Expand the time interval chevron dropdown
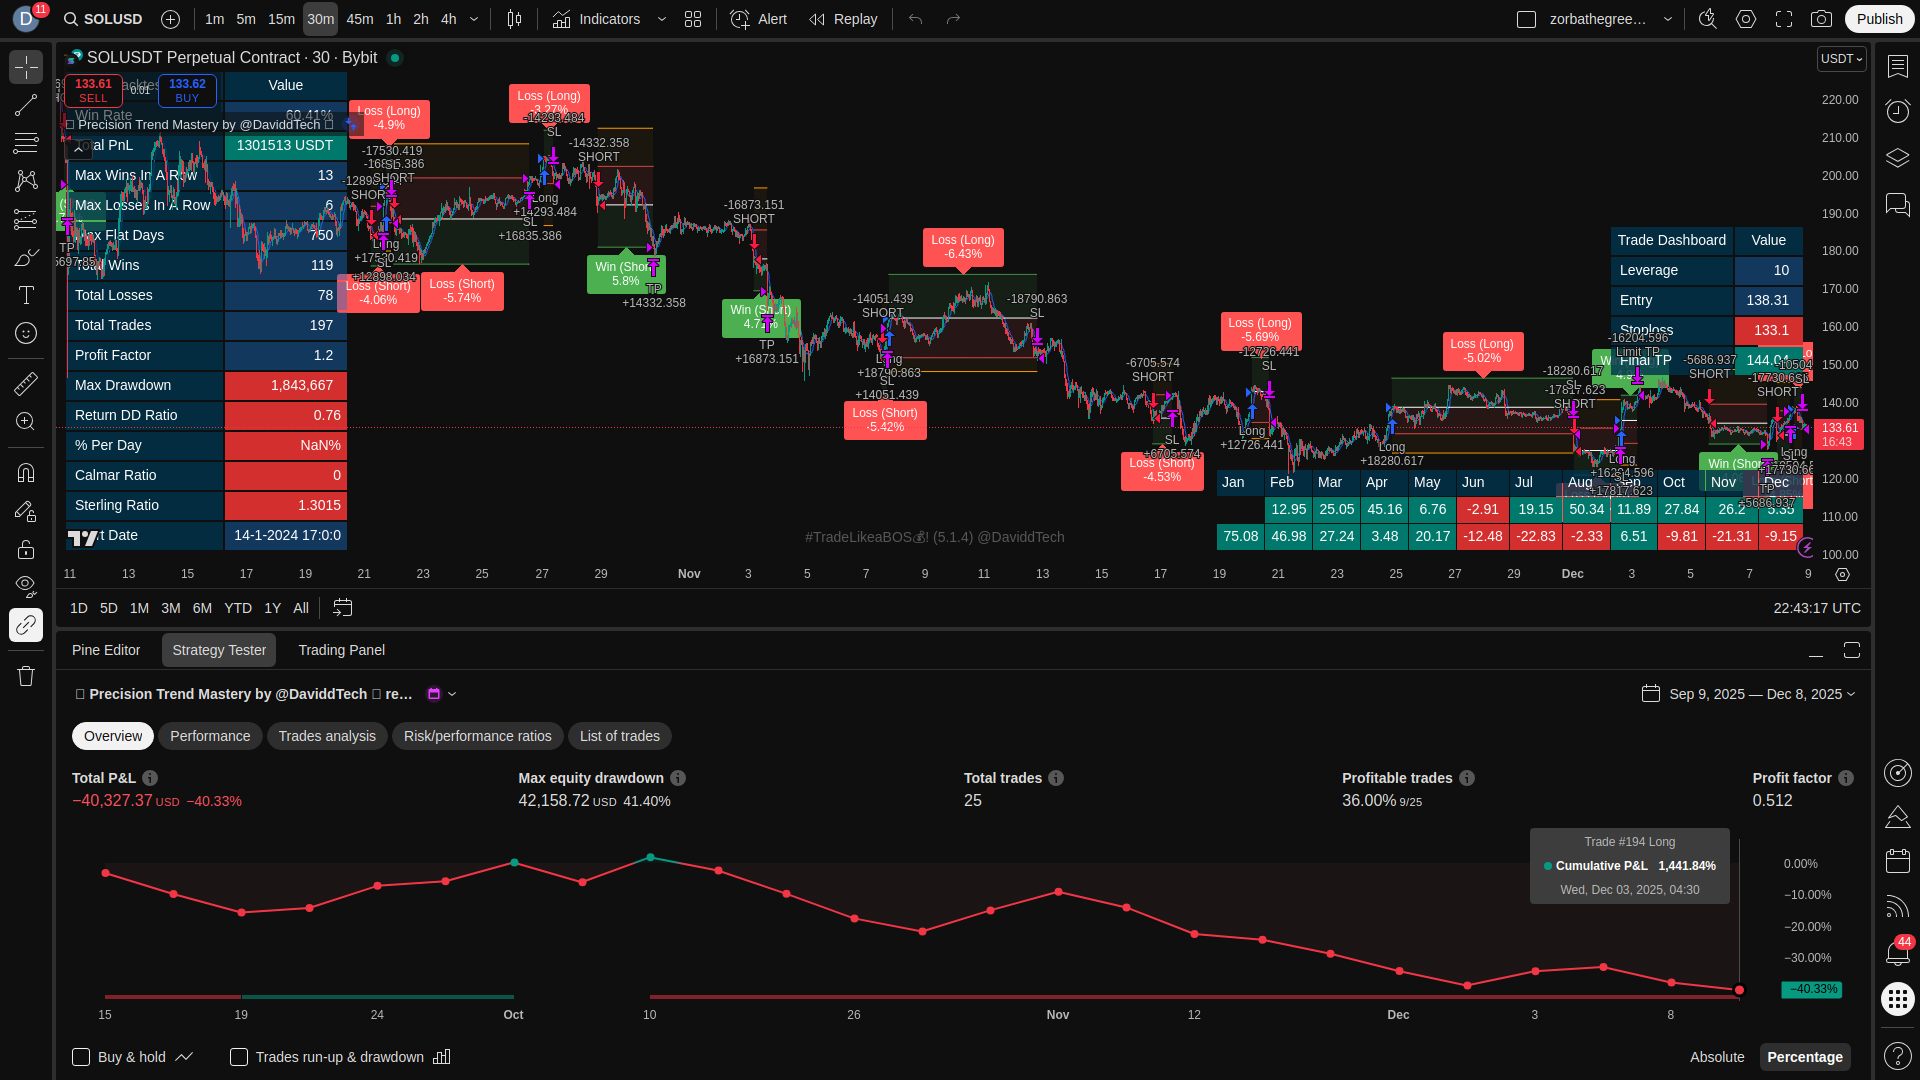Image resolution: width=1920 pixels, height=1080 pixels. pos(474,19)
